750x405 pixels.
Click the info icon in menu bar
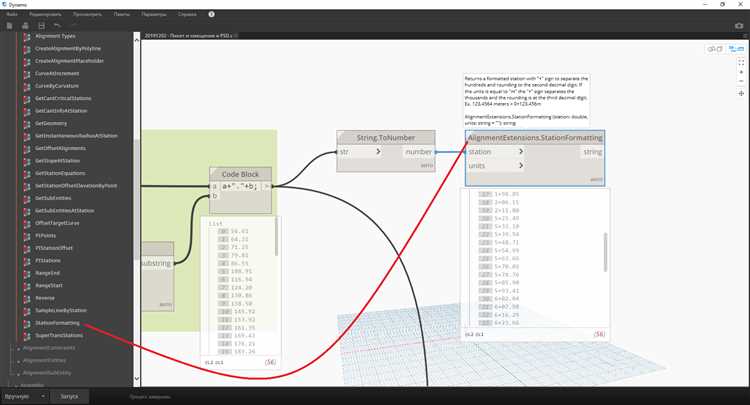pos(211,15)
